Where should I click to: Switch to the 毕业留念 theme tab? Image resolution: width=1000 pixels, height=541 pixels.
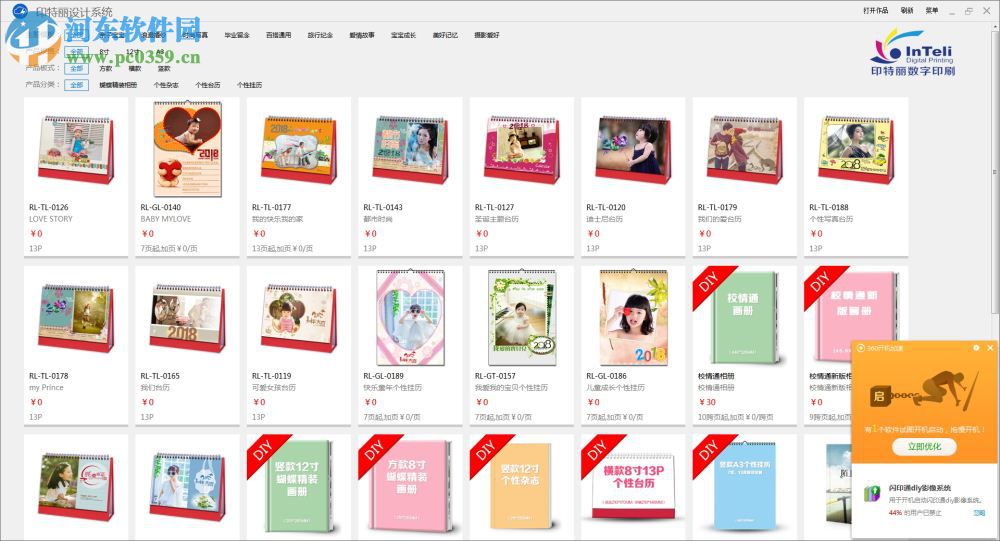[x=237, y=35]
